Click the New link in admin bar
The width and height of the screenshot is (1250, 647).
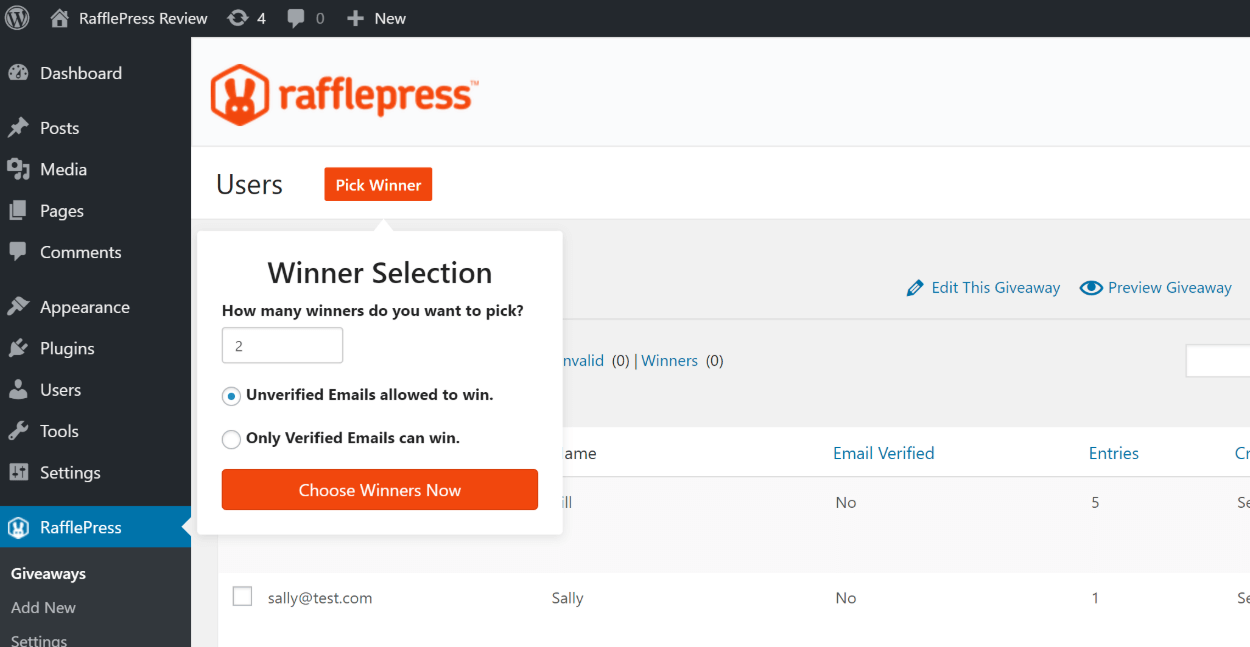pyautogui.click(x=390, y=18)
